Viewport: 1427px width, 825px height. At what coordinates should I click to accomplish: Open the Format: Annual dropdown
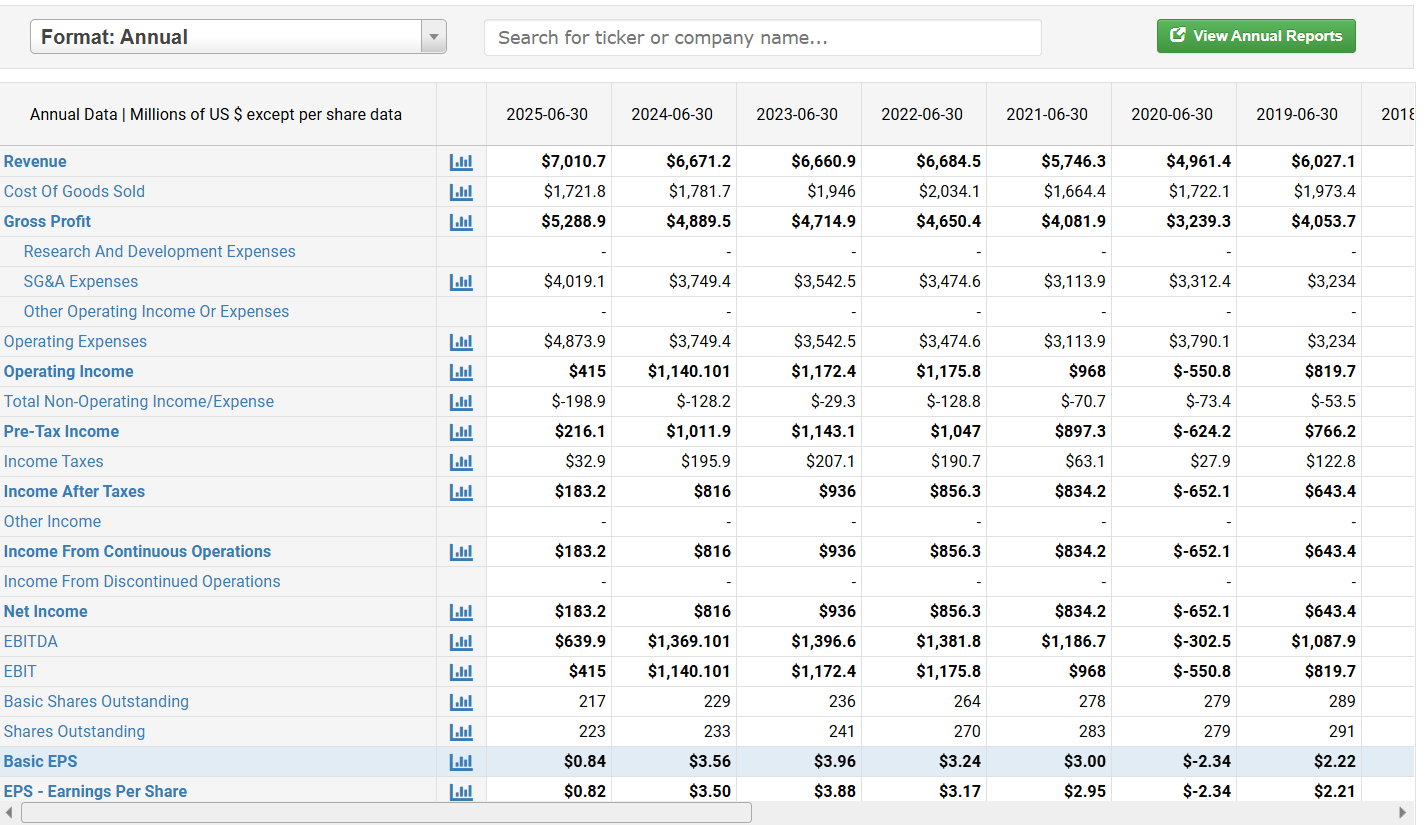point(238,37)
